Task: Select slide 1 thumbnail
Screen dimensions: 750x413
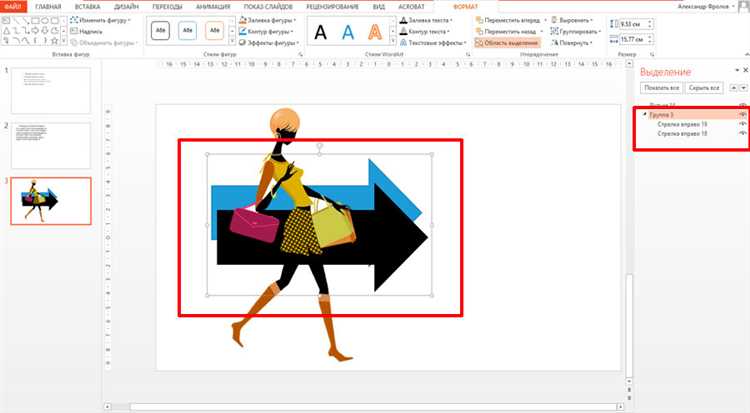Action: pyautogui.click(x=51, y=90)
